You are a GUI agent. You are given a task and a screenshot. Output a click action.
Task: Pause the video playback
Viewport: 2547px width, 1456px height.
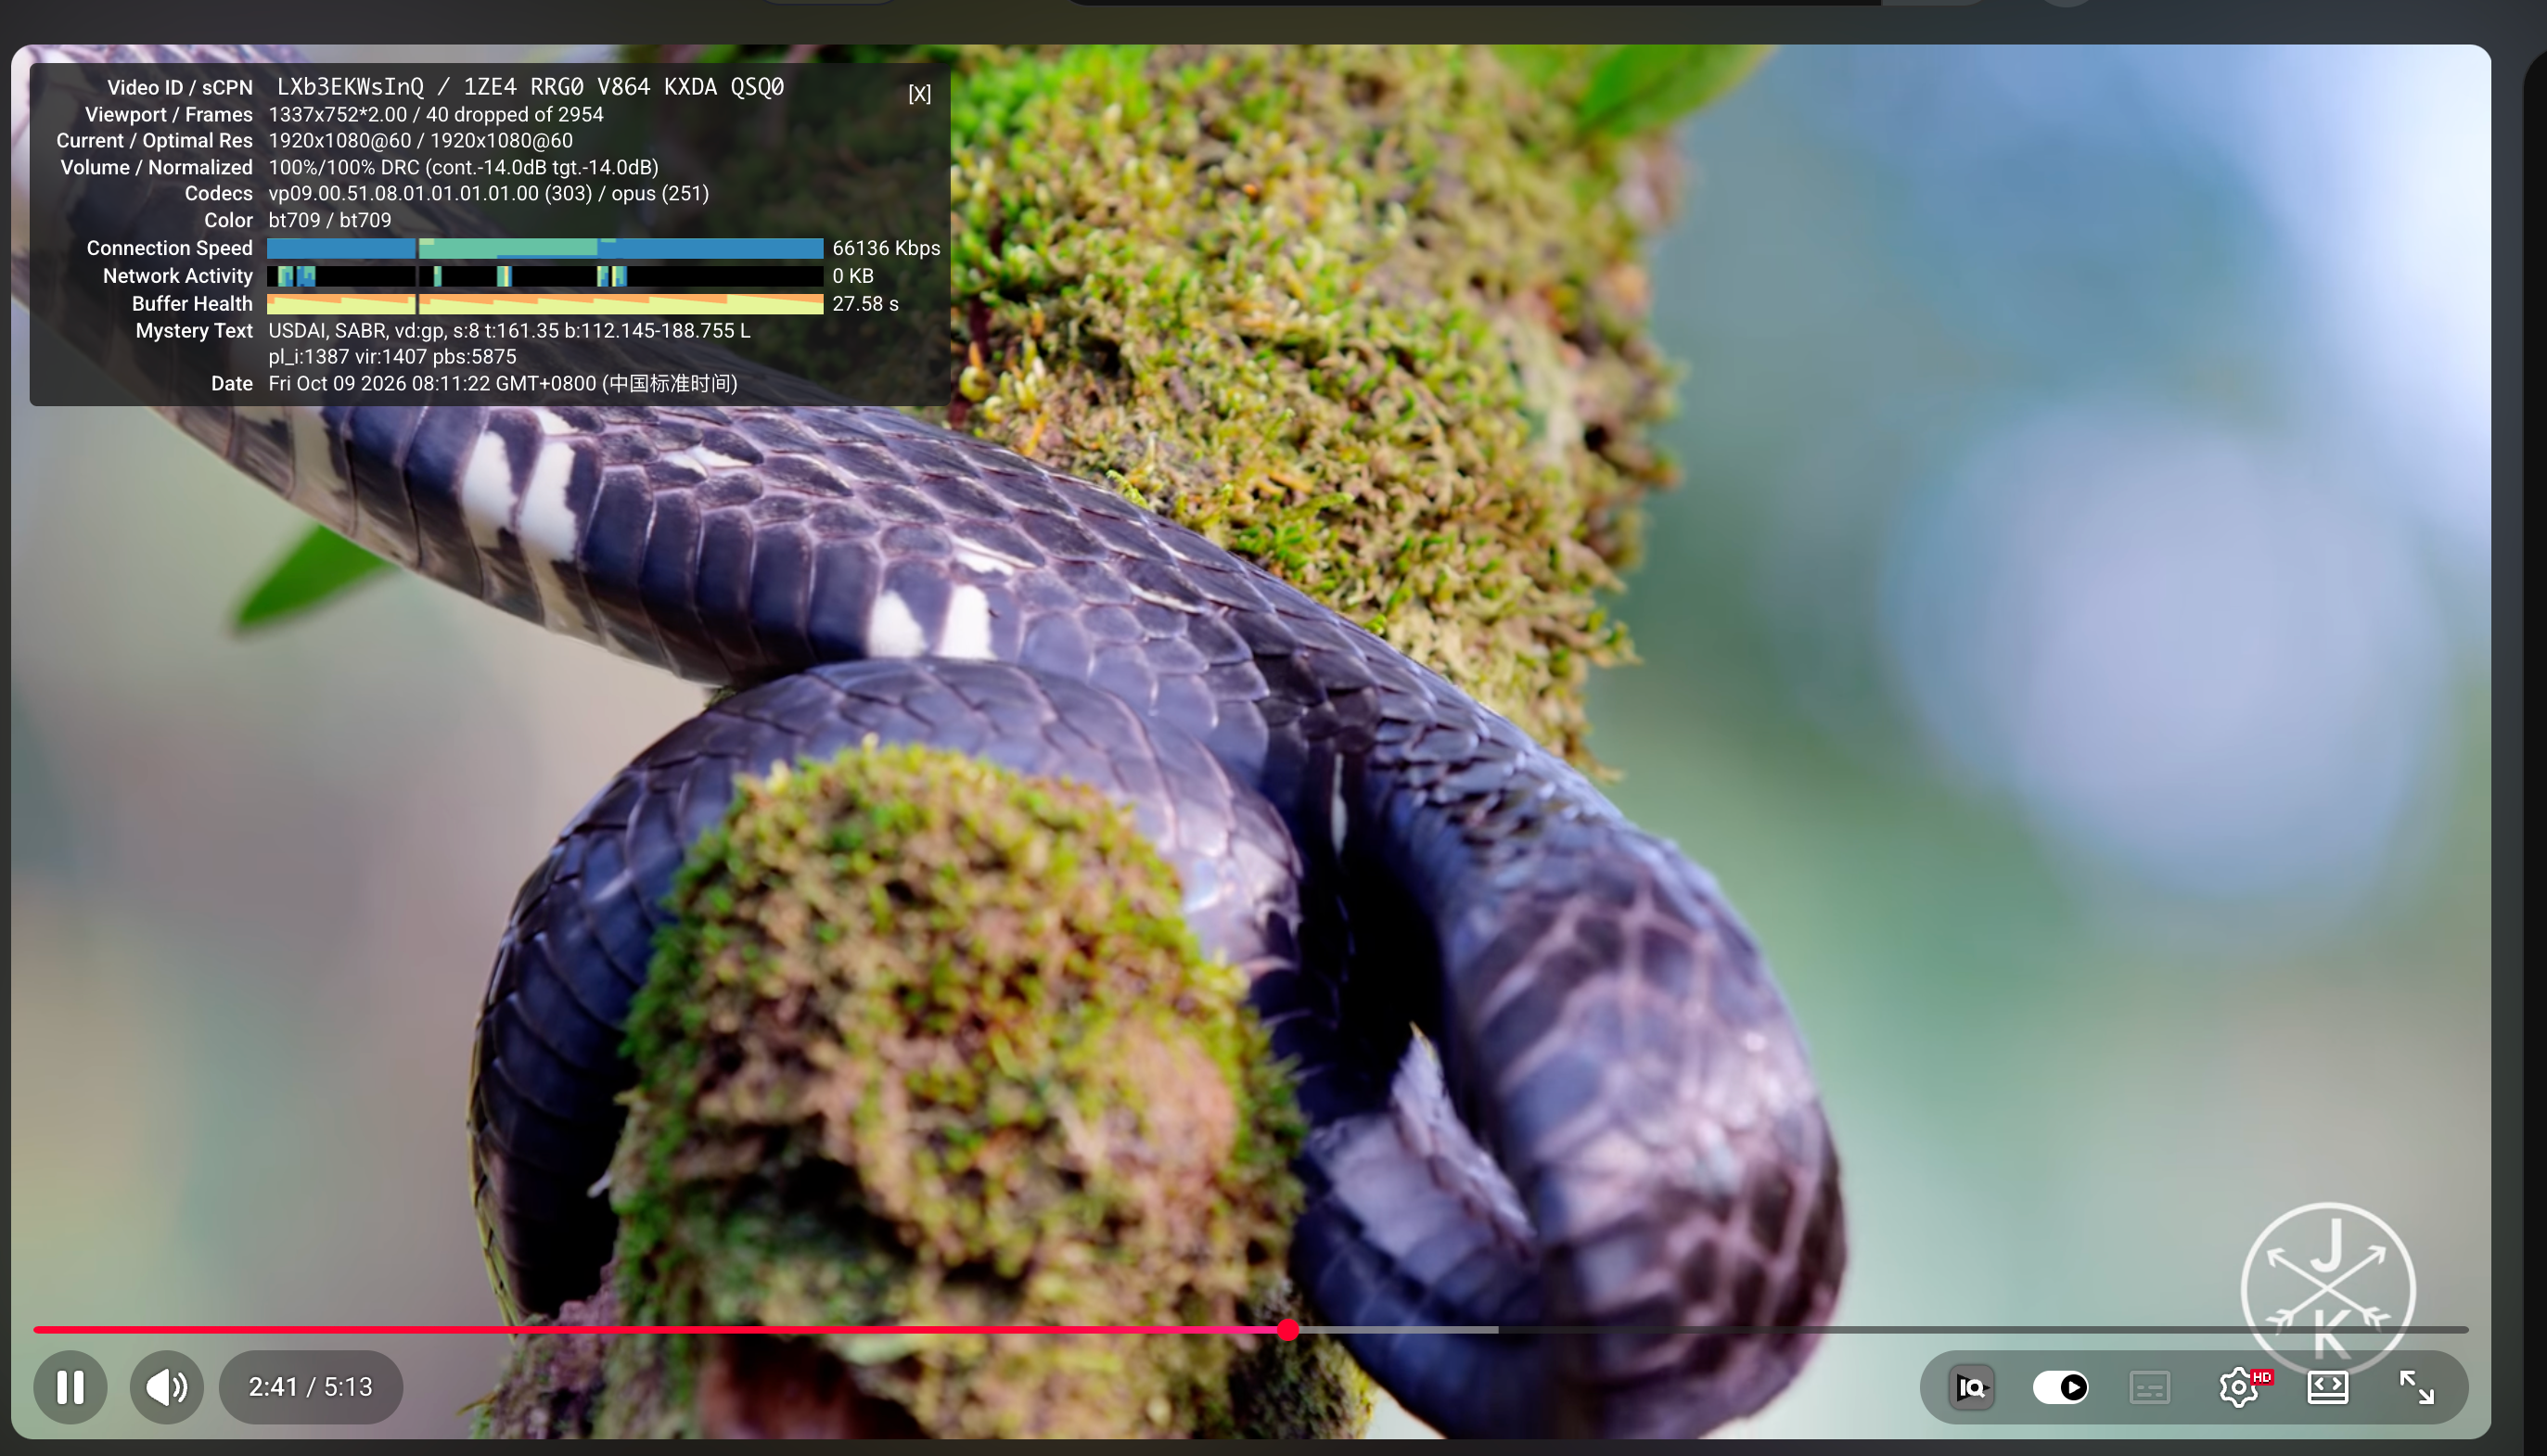tap(70, 1387)
